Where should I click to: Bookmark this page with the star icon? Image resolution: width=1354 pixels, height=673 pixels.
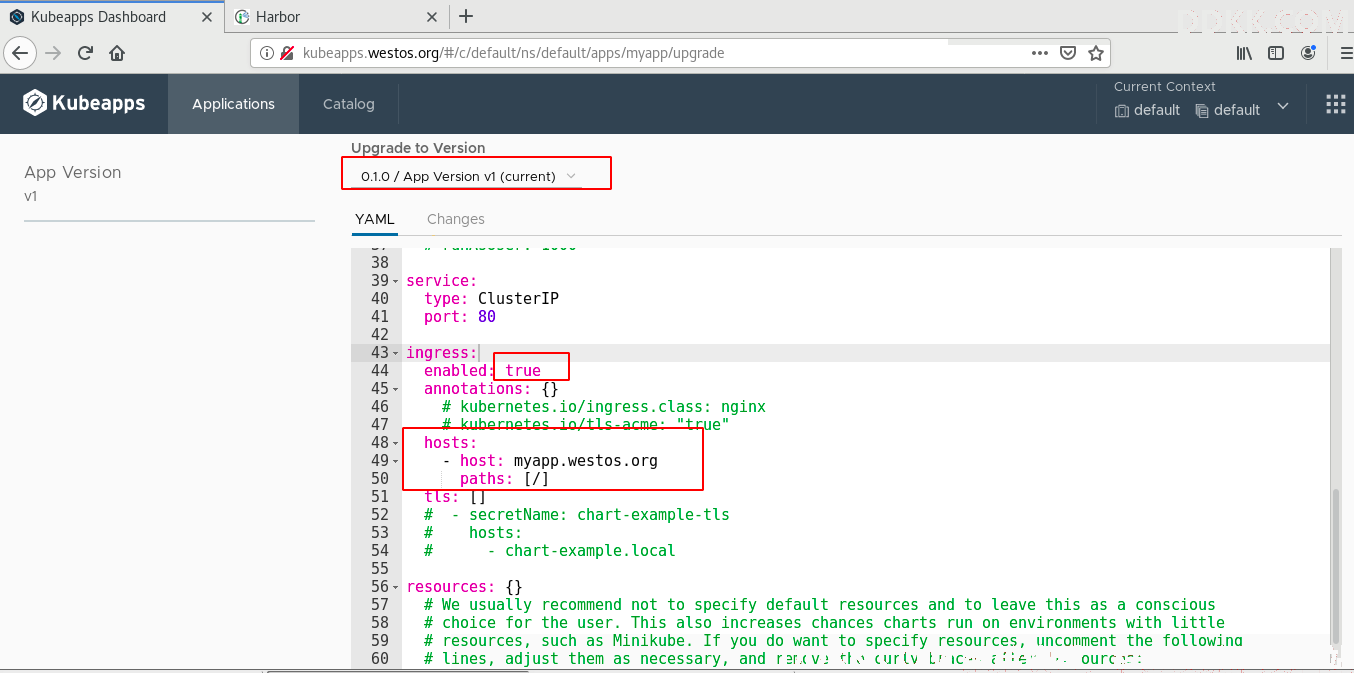pyautogui.click(x=1095, y=53)
